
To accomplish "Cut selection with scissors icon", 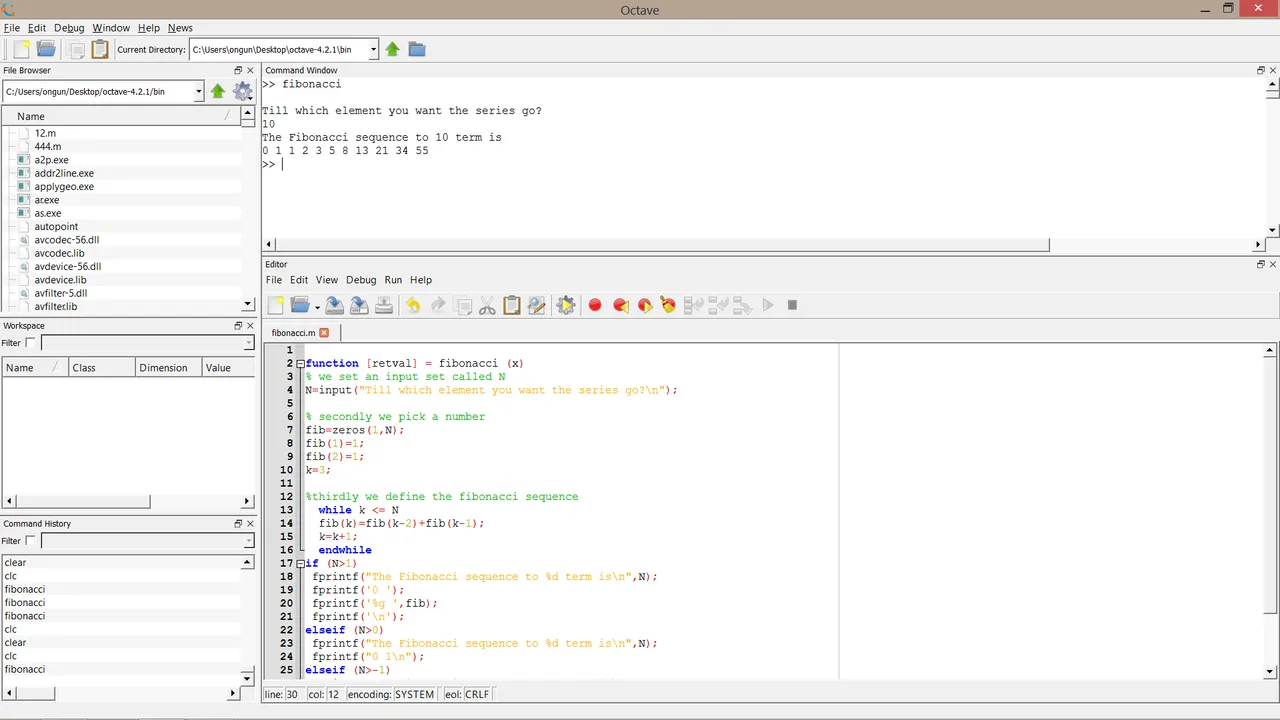I will click(487, 305).
